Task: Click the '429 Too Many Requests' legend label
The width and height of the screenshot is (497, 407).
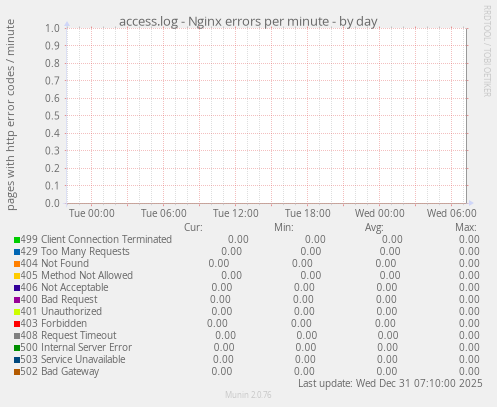Action: tap(75, 251)
